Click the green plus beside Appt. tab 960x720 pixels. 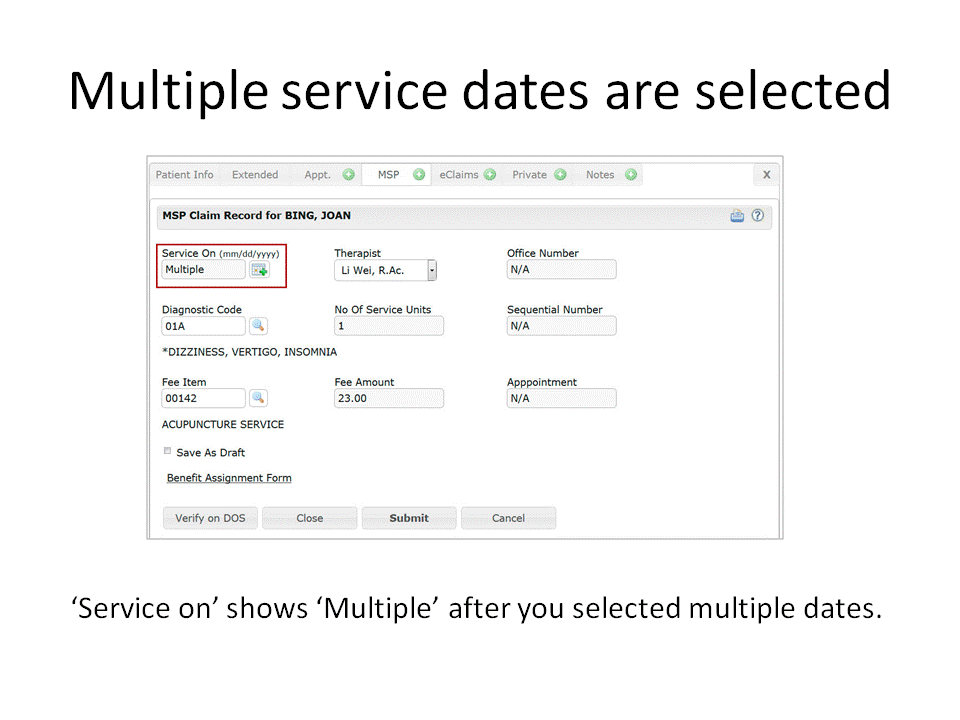point(348,175)
